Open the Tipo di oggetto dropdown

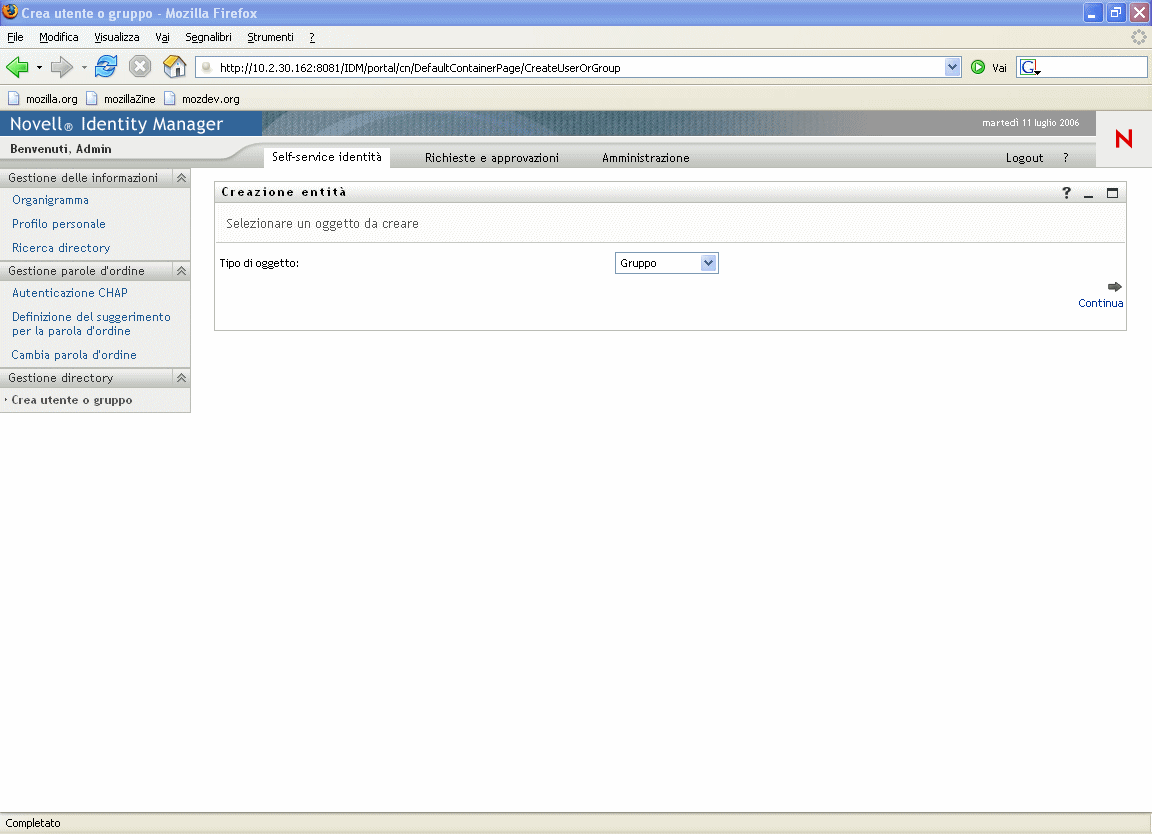(666, 263)
